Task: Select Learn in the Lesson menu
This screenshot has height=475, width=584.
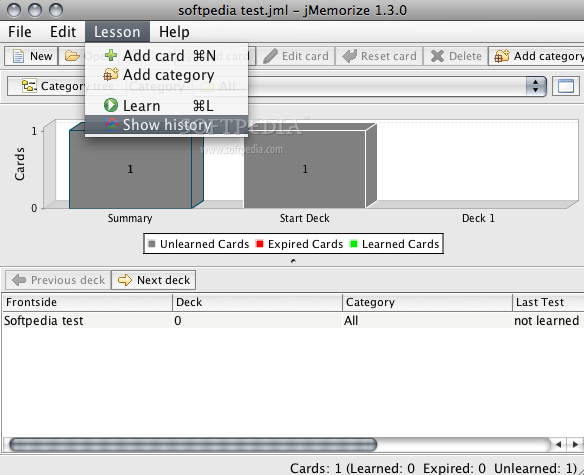Action: click(x=166, y=106)
